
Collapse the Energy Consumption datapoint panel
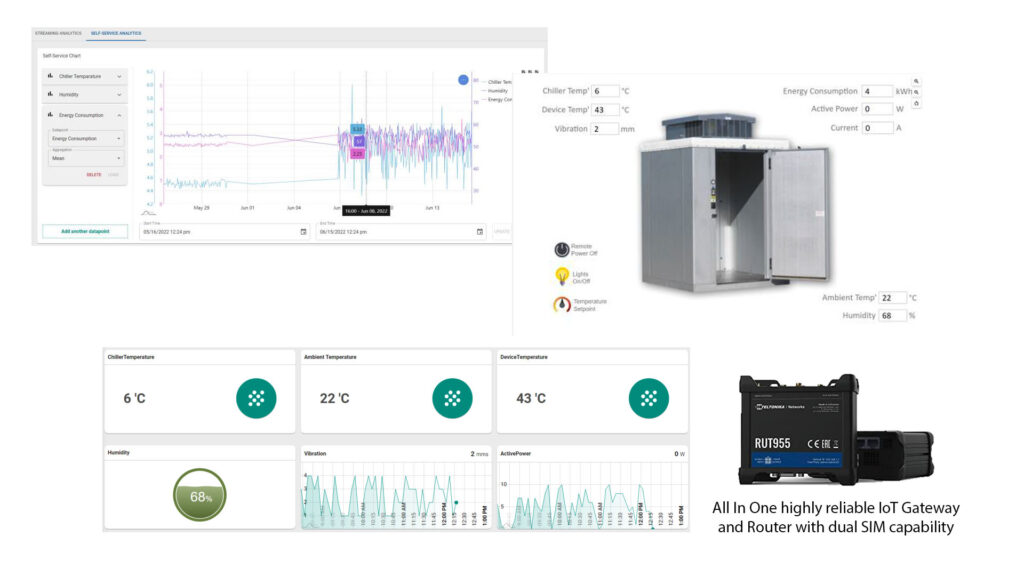coord(120,115)
